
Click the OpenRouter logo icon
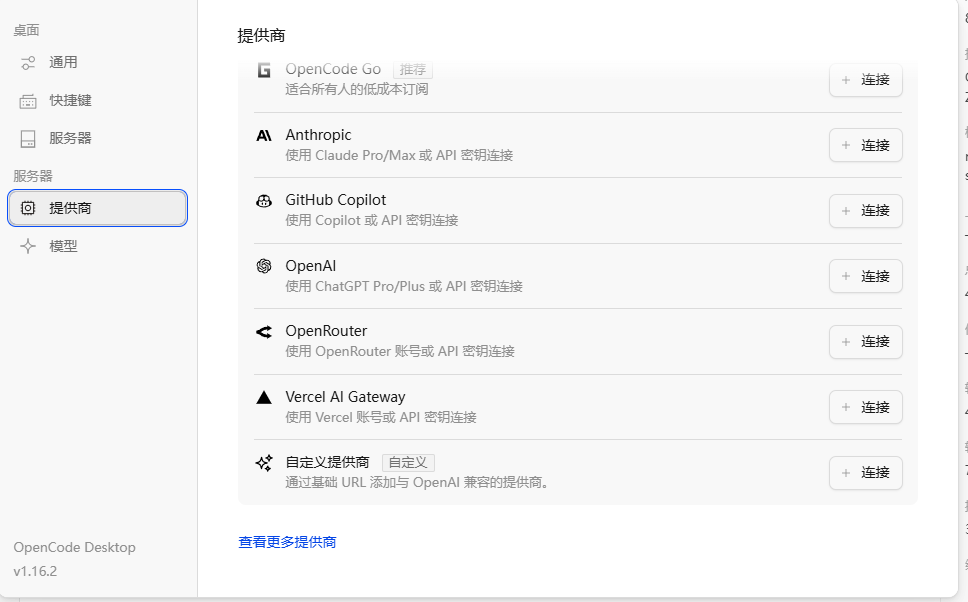pos(264,332)
